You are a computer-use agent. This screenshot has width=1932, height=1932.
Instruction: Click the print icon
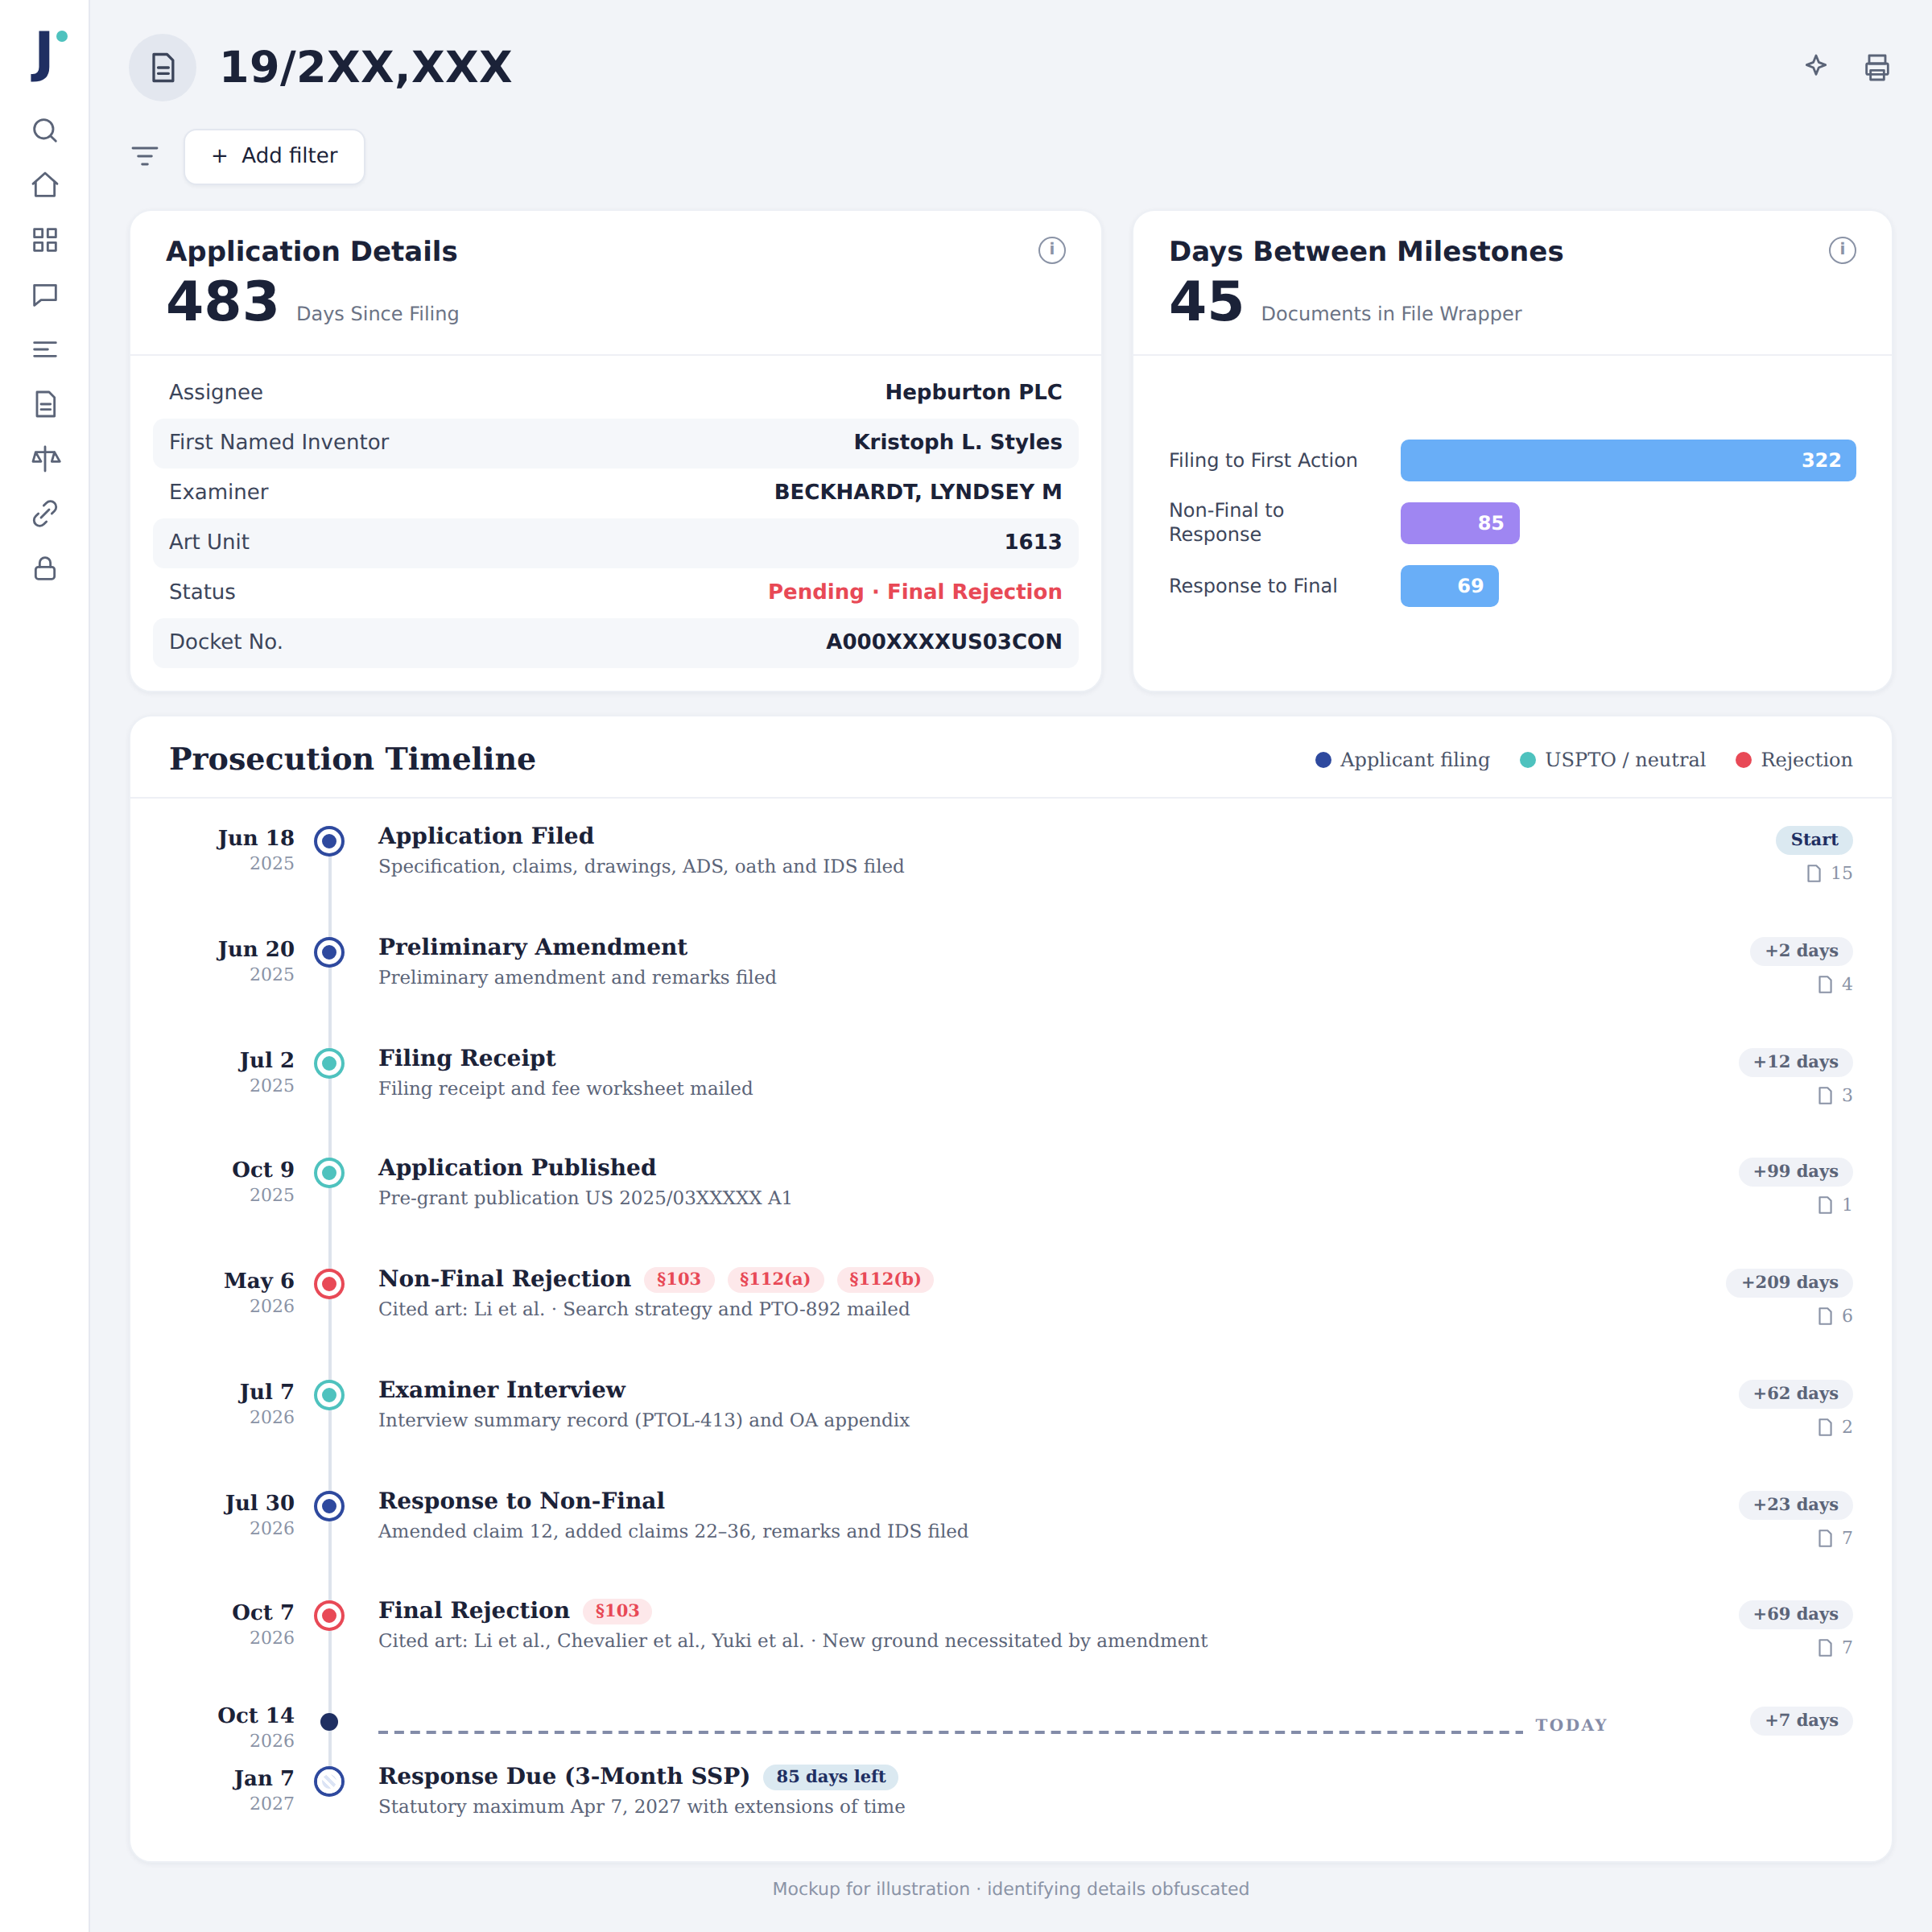point(1877,67)
